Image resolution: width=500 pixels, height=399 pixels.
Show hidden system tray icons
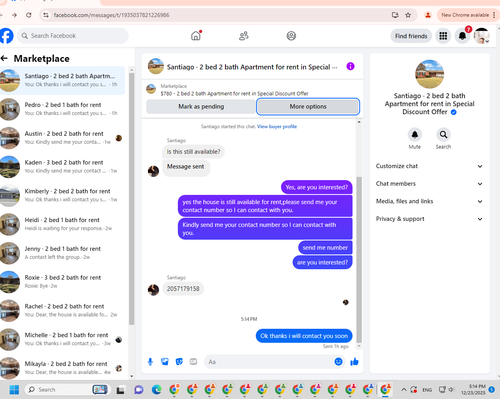pos(403,389)
